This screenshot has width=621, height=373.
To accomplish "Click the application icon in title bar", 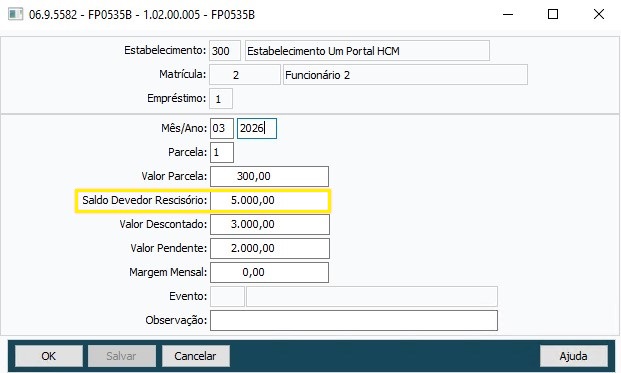I will 15,15.
